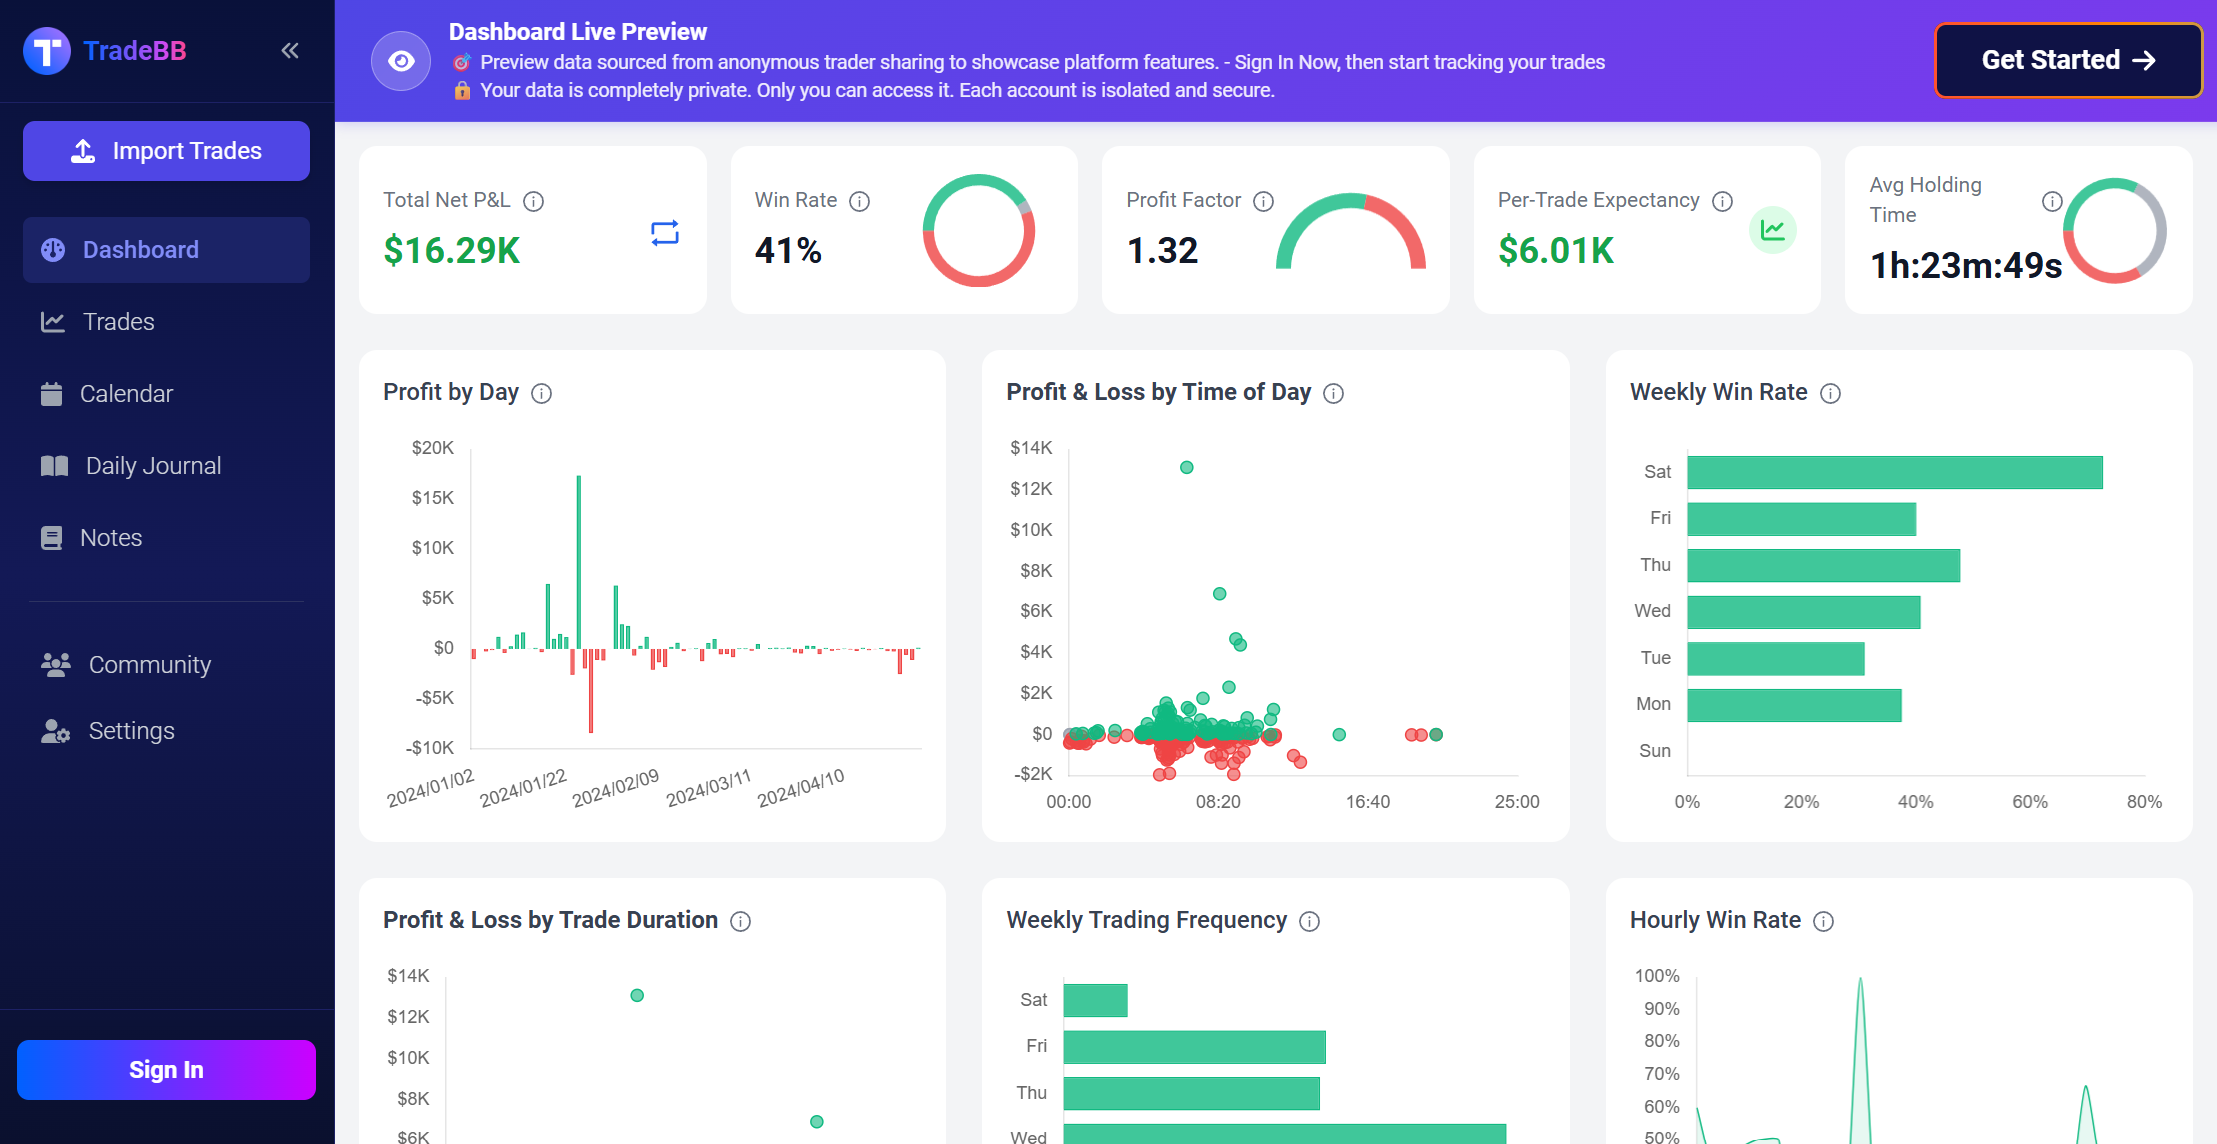Click the Dashboard Live Preview heading
2217x1144 pixels.
point(578,32)
